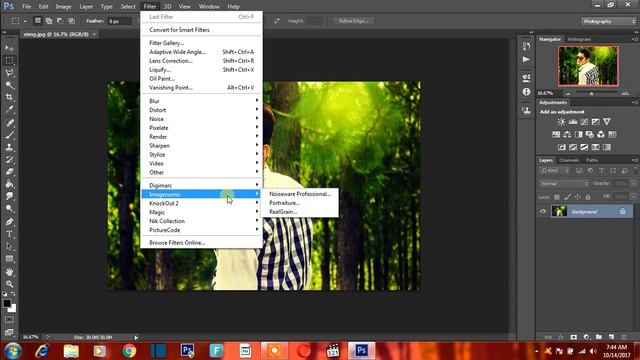Image resolution: width=640 pixels, height=360 pixels.
Task: Open the Opacity dropdown
Action: point(633,184)
